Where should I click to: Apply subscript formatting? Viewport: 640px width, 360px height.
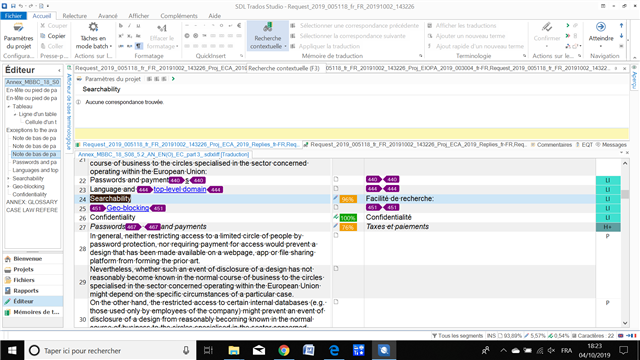pos(129,36)
